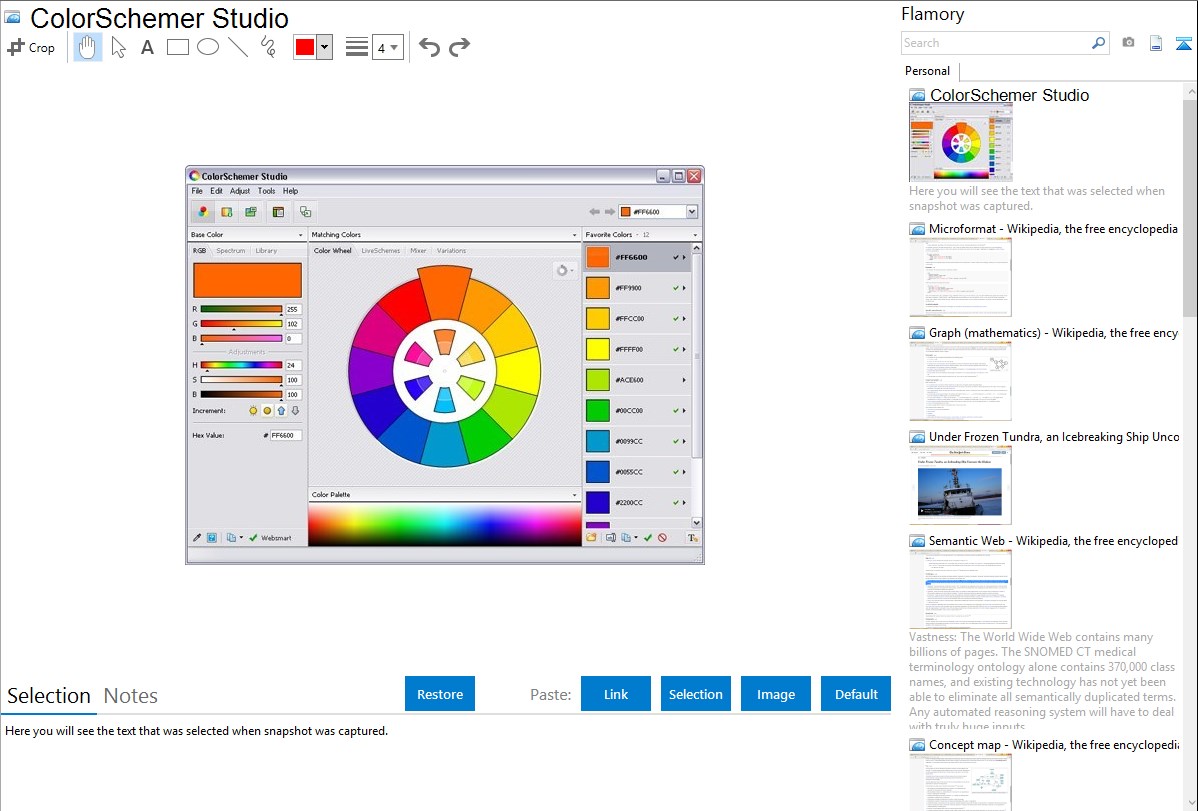Activate the hand pan tool
This screenshot has height=811, width=1198.
click(x=87, y=47)
